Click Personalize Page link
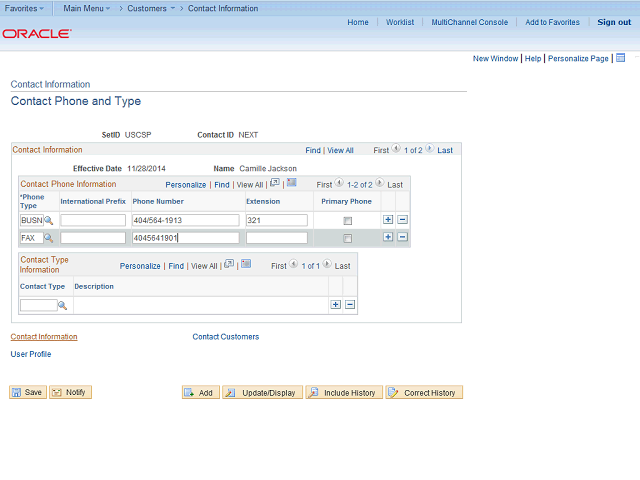Image resolution: width=640 pixels, height=480 pixels. tap(578, 59)
